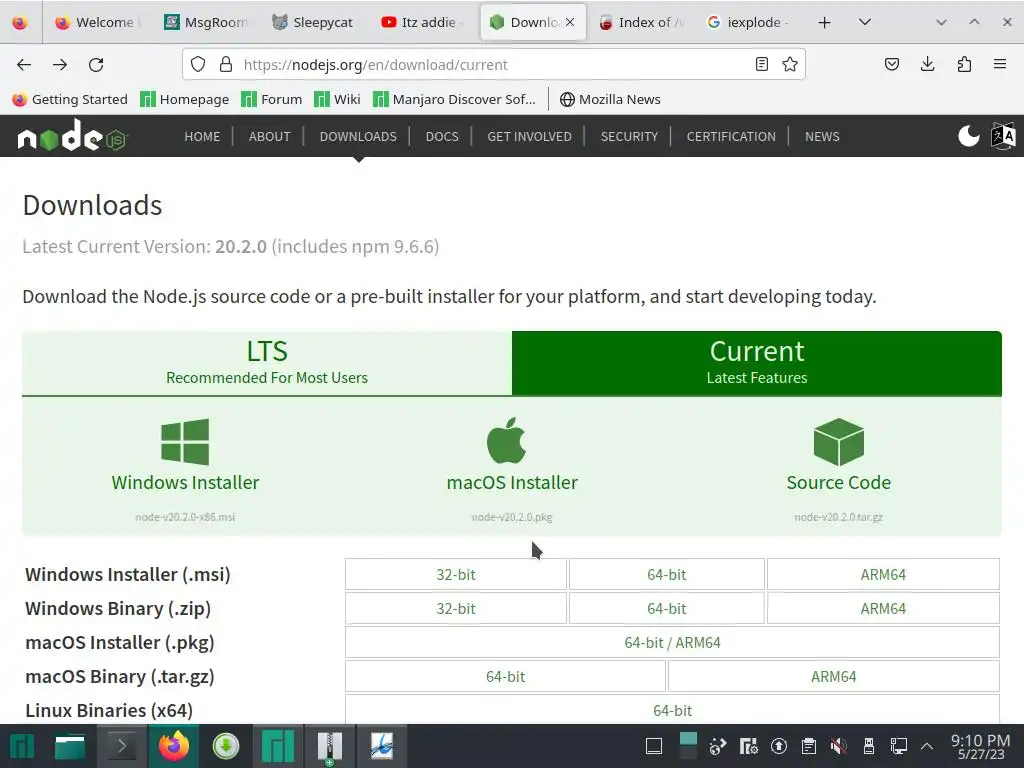Image resolution: width=1024 pixels, height=768 pixels.
Task: Click the forward navigation arrow
Action: 60,65
